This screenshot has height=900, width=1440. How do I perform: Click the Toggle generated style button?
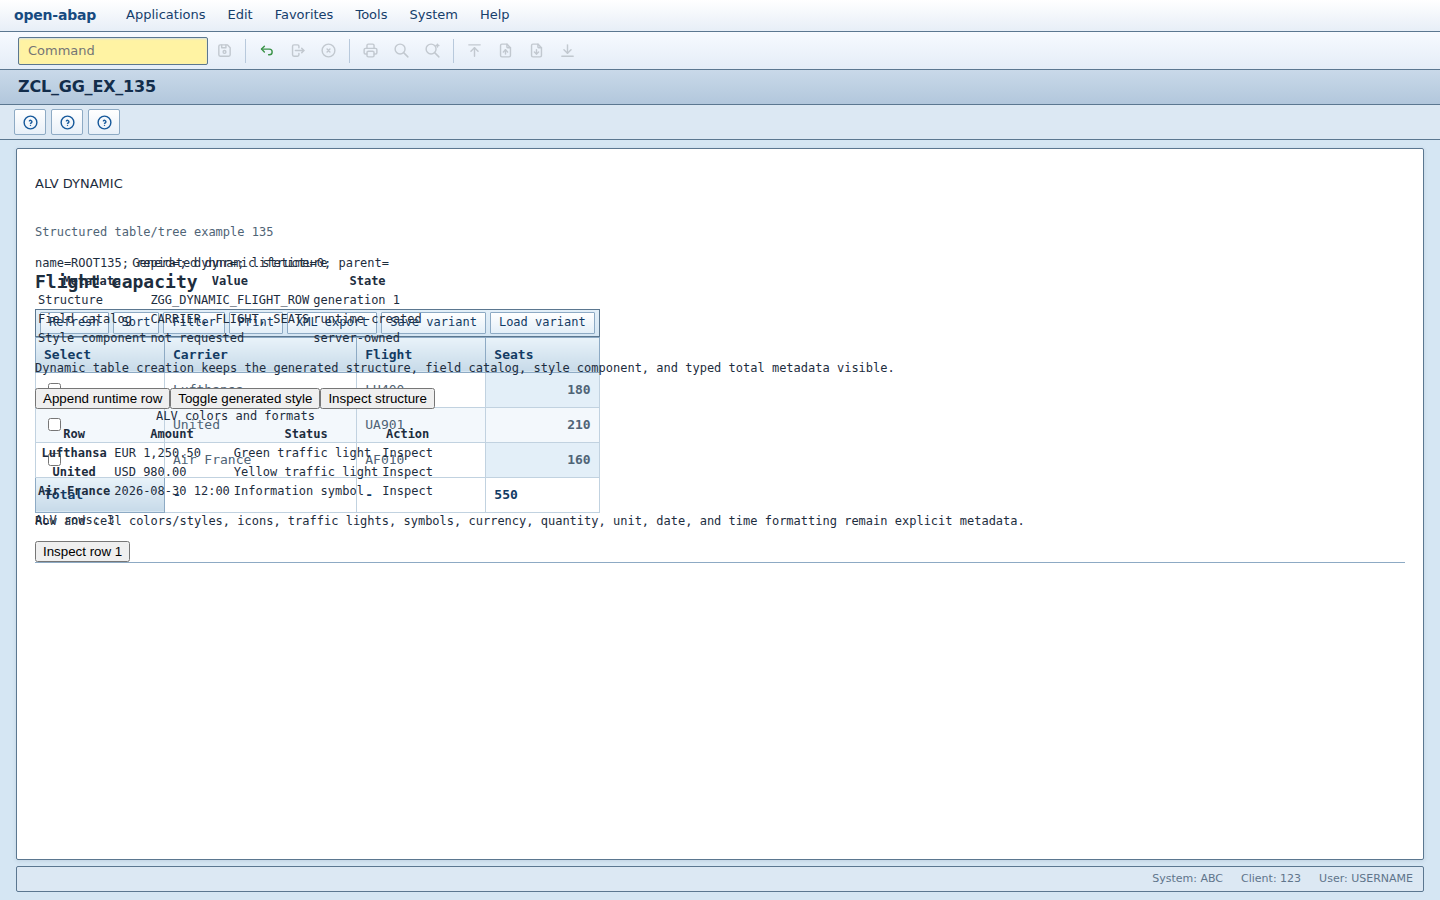click(x=245, y=398)
